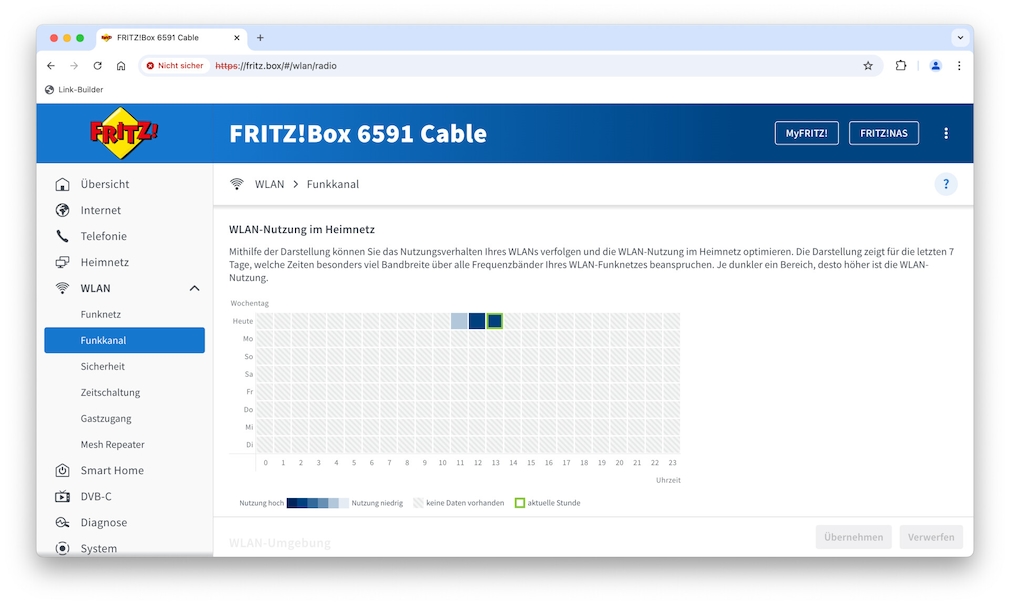
Task: Select the Telefonie phone icon
Action: coord(62,236)
